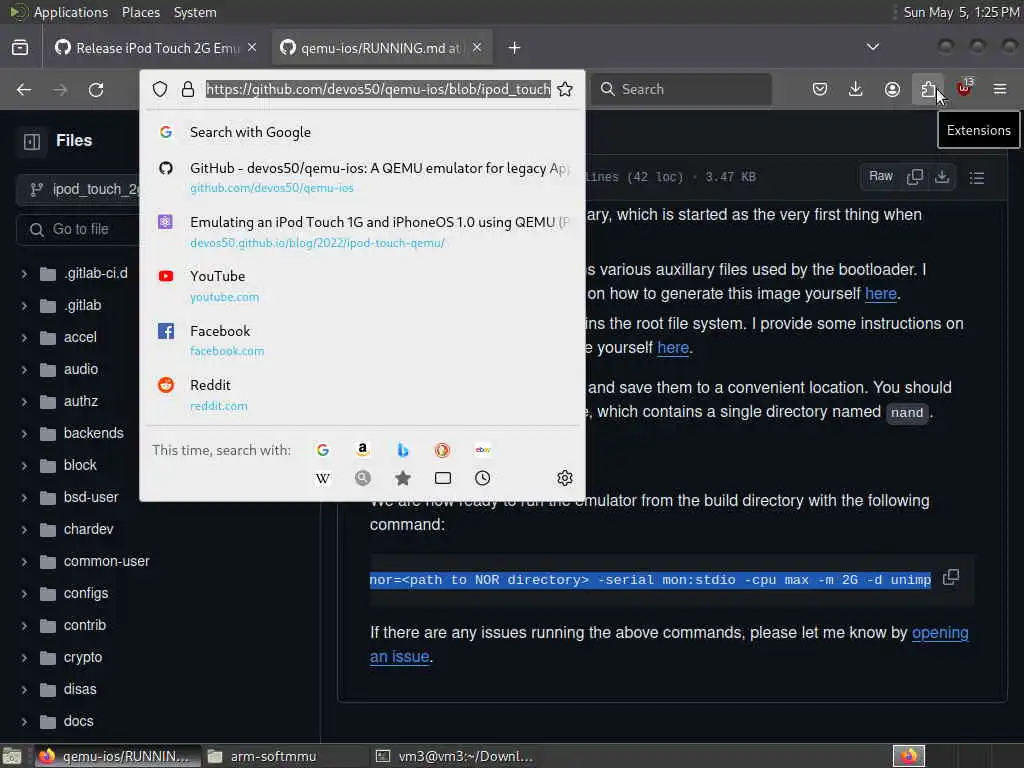The height and width of the screenshot is (768, 1024).
Task: Expand the .gitlab-ci.d folder
Action: [24, 274]
